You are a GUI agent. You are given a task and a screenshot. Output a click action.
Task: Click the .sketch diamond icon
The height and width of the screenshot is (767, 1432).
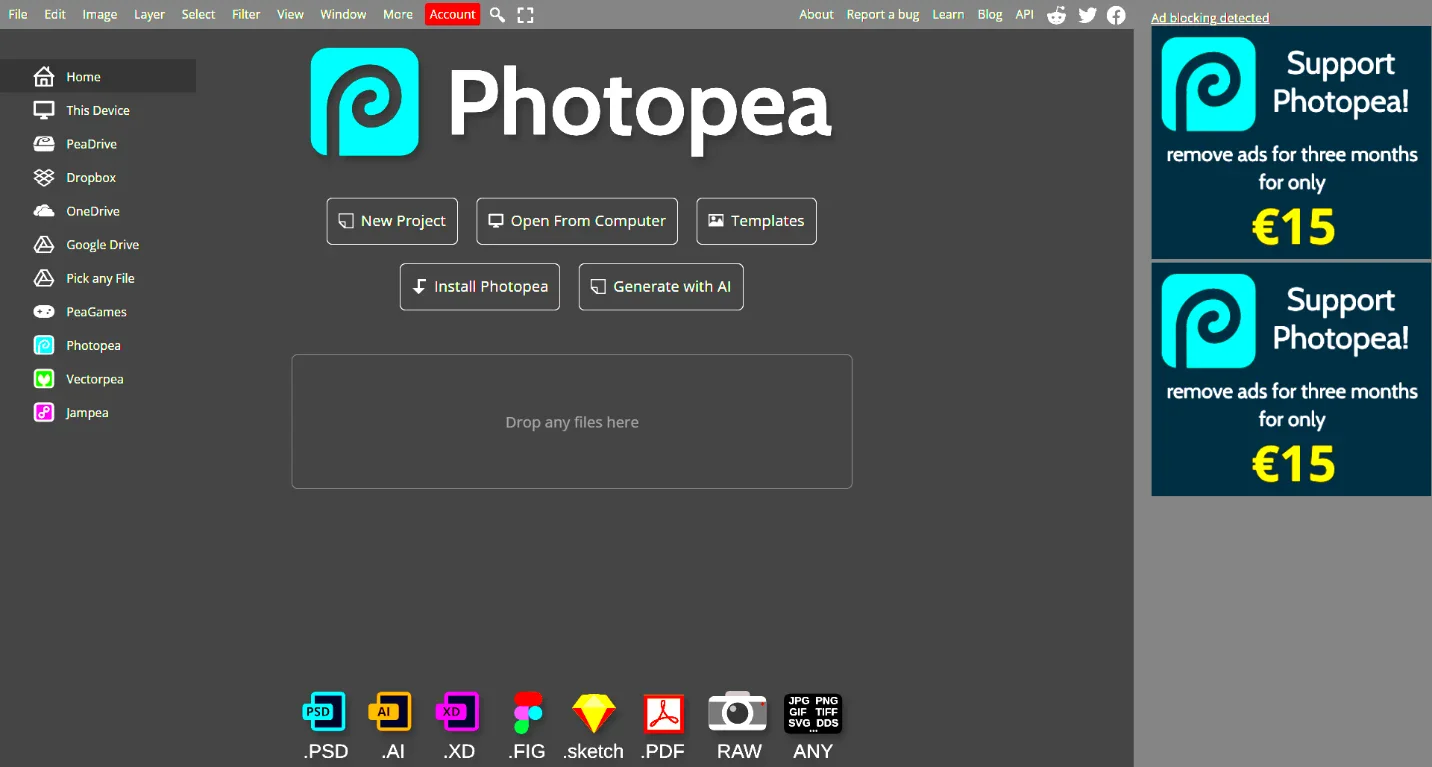coord(594,713)
